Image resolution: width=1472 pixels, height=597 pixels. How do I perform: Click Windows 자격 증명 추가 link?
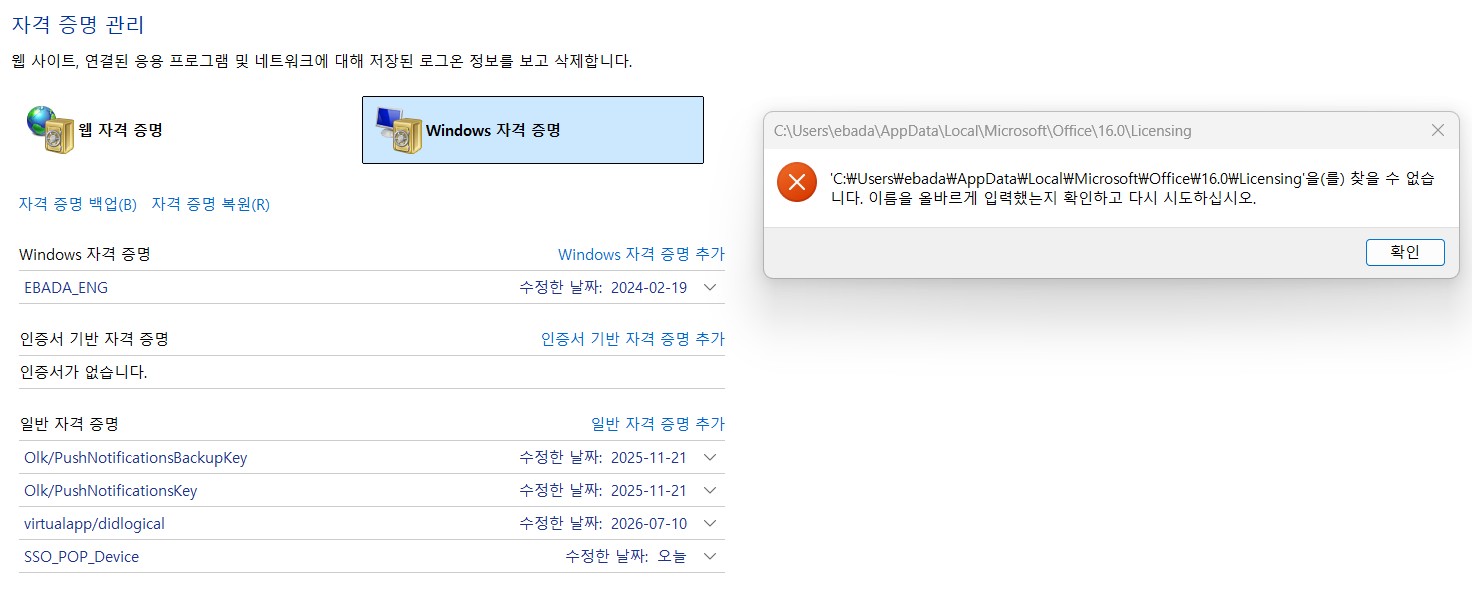click(641, 254)
